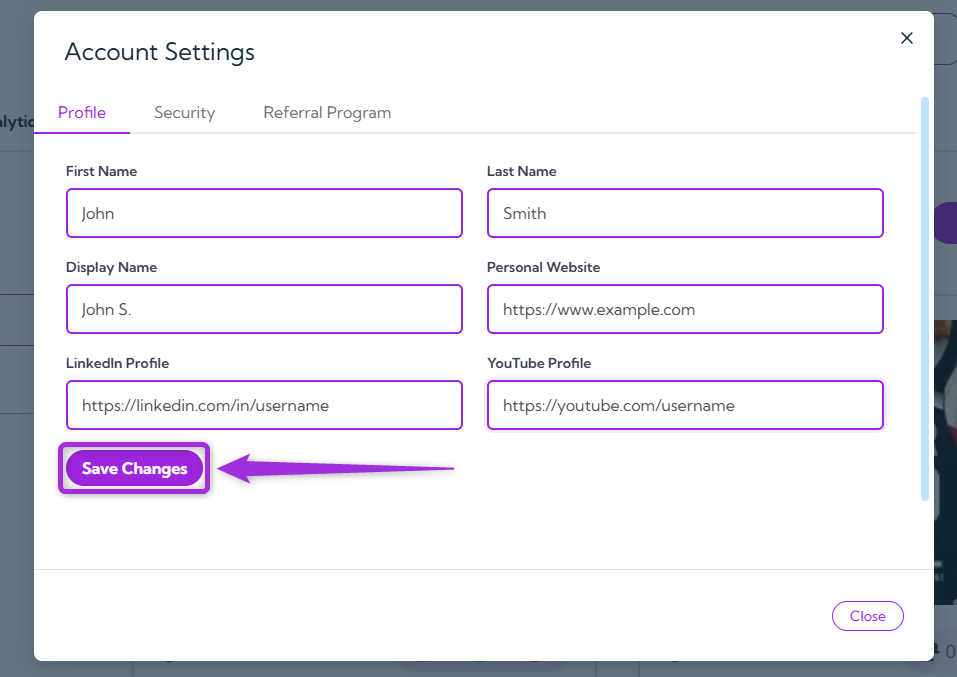Image resolution: width=957 pixels, height=677 pixels.
Task: Dismiss the dialog using the X icon
Action: (906, 38)
